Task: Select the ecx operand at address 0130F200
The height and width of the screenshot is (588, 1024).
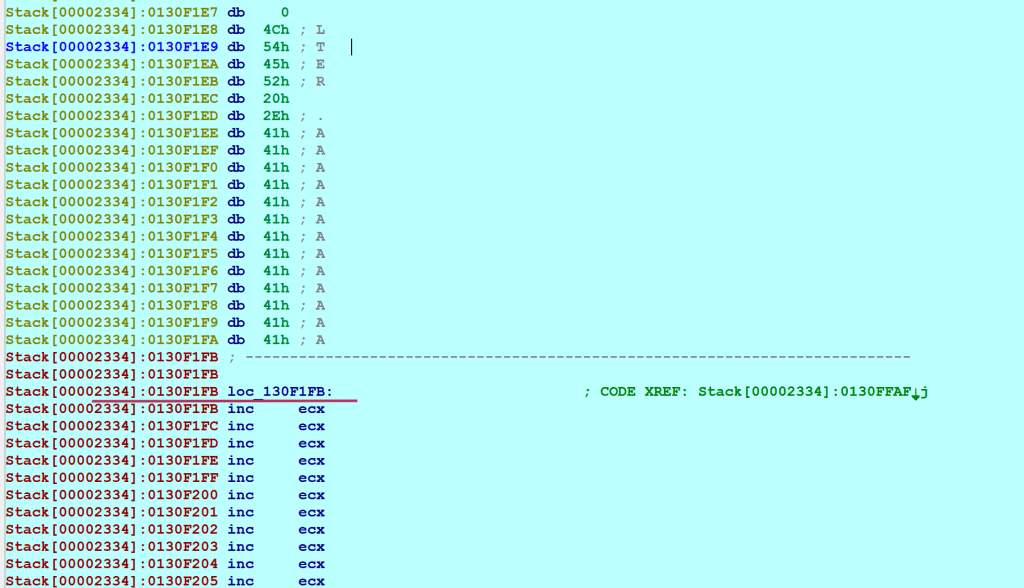Action: [311, 495]
